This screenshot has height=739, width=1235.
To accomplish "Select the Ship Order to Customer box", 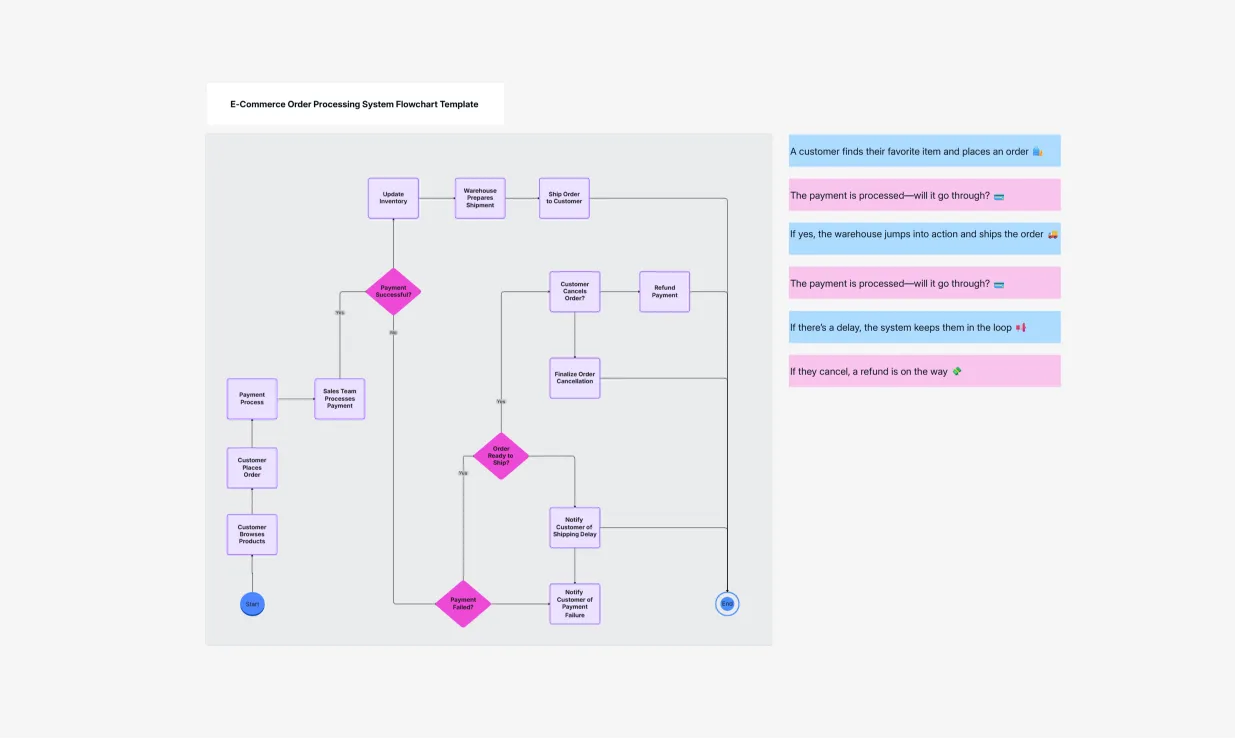I will [564, 198].
